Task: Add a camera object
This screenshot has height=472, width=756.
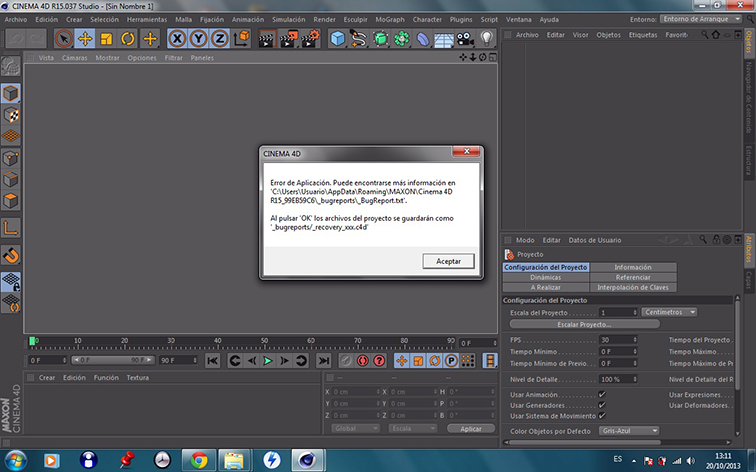Action: 465,39
